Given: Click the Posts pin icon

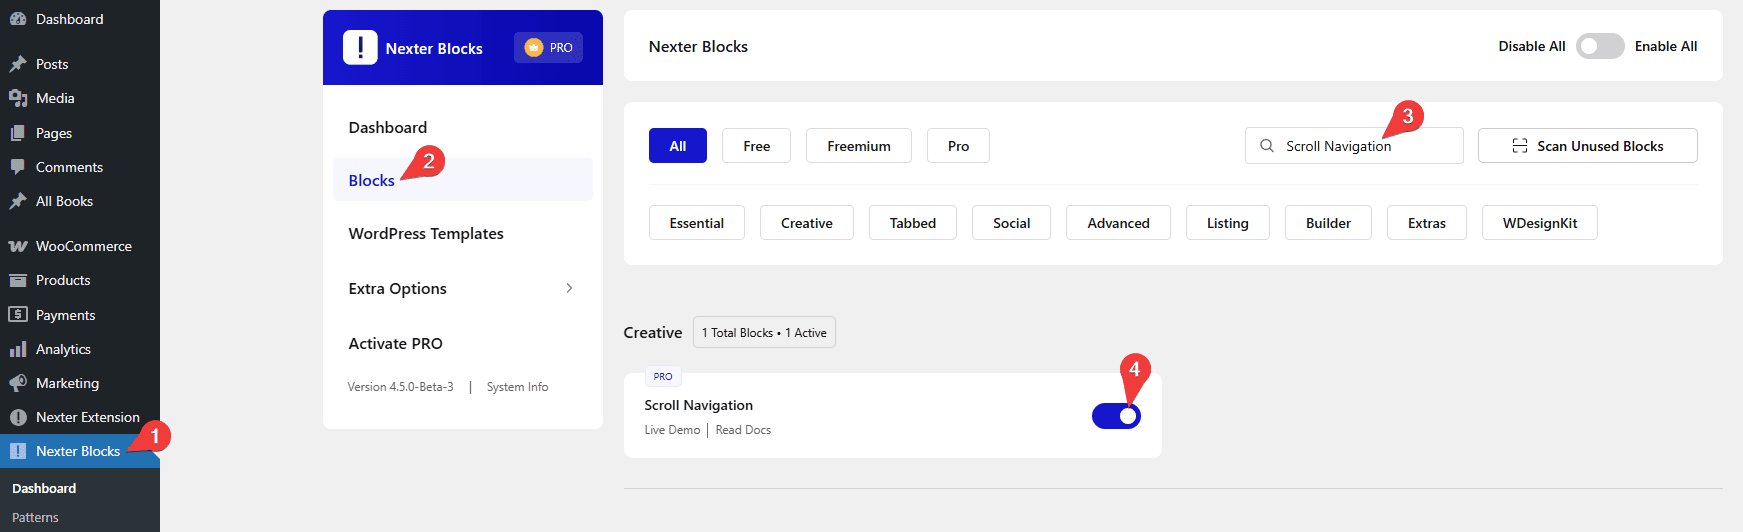Looking at the screenshot, I should pyautogui.click(x=18, y=64).
